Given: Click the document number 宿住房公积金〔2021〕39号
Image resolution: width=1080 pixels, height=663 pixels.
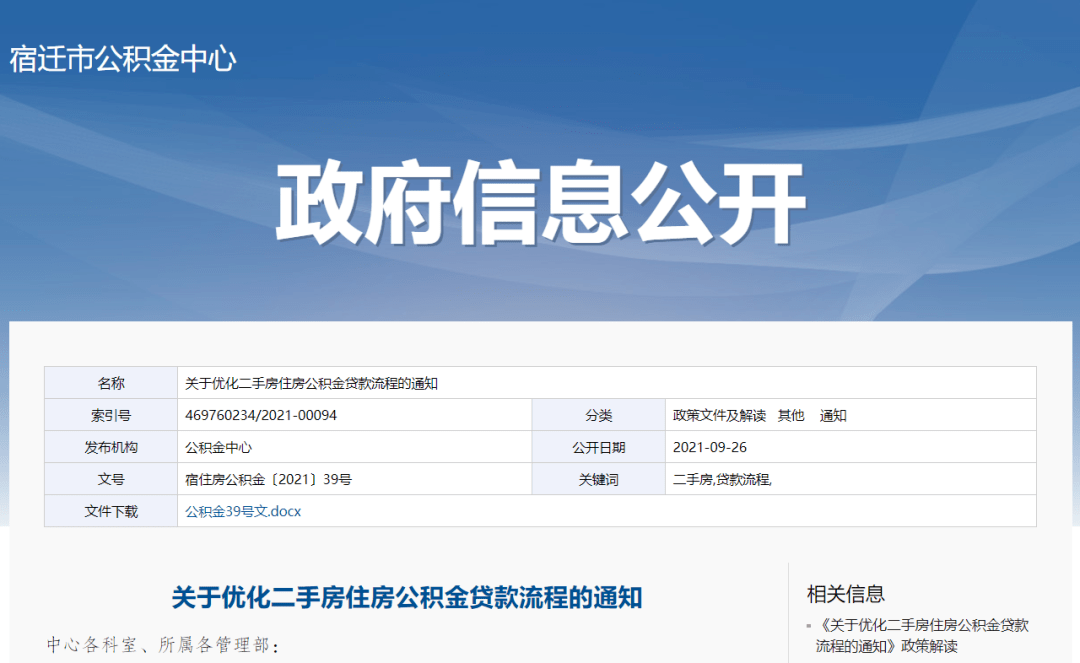Looking at the screenshot, I should coord(269,479).
